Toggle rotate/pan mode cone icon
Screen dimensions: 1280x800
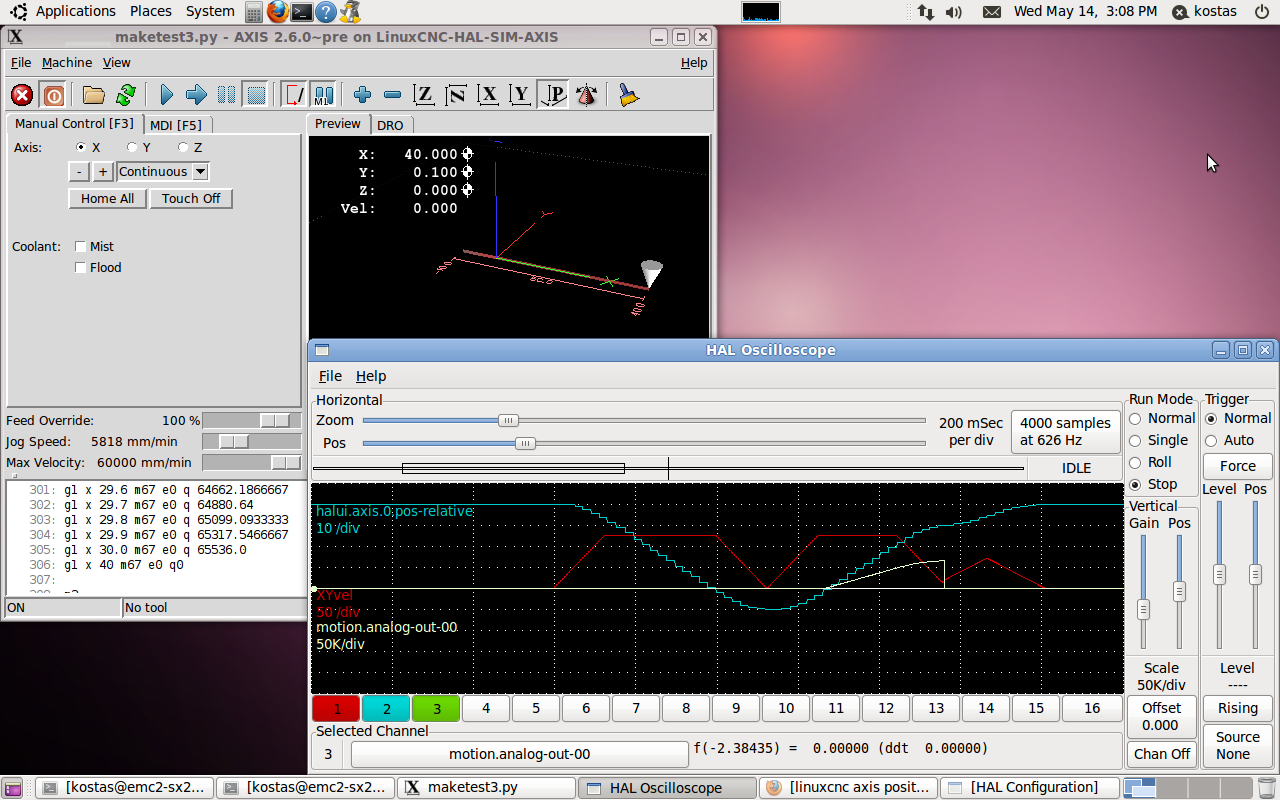pyautogui.click(x=586, y=95)
